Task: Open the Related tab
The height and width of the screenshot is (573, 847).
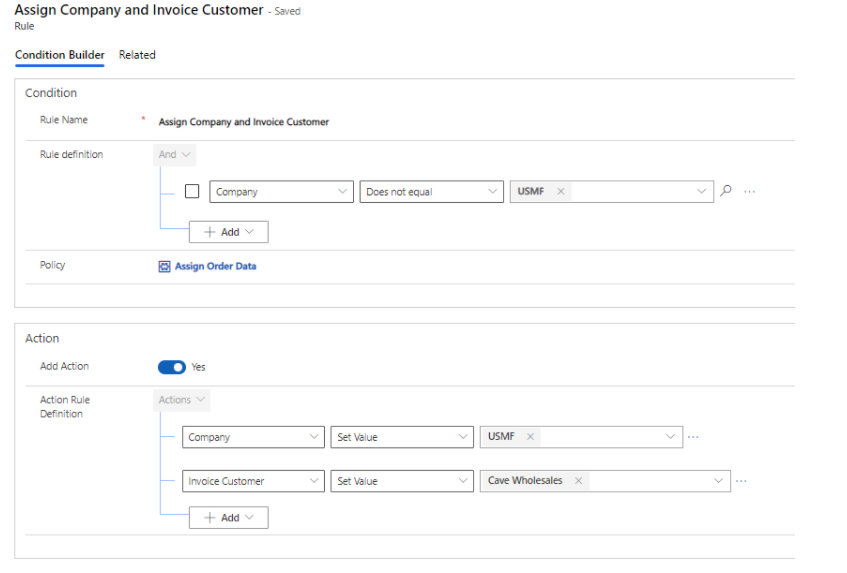Action: pyautogui.click(x=137, y=55)
